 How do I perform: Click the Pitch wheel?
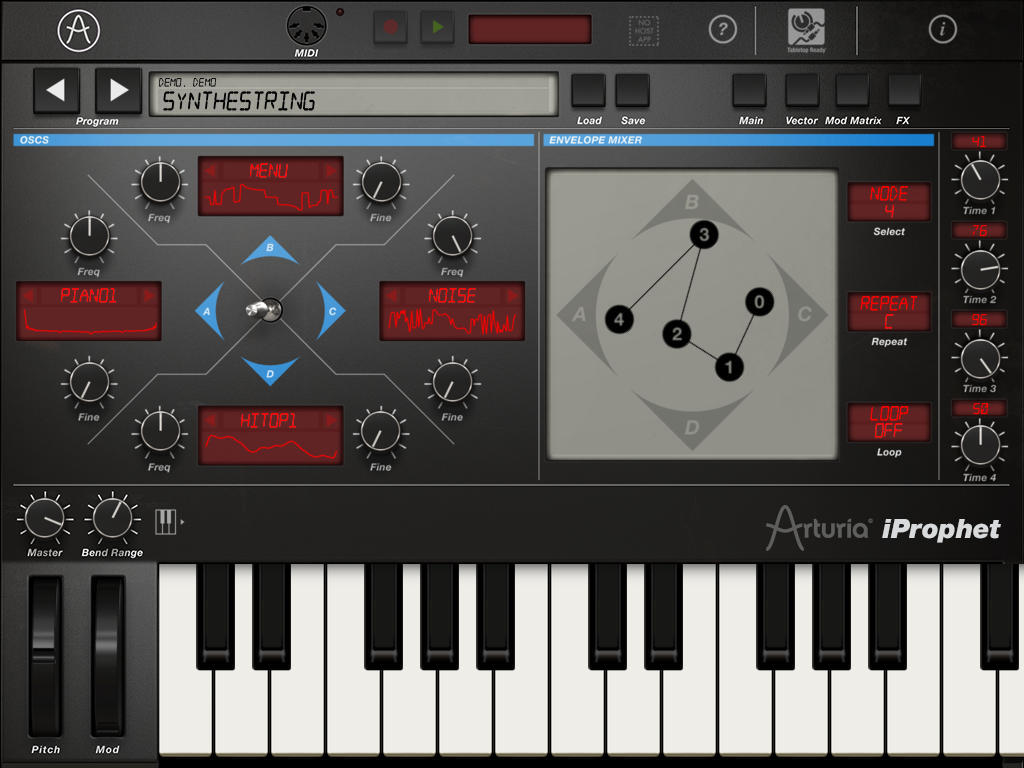45,656
